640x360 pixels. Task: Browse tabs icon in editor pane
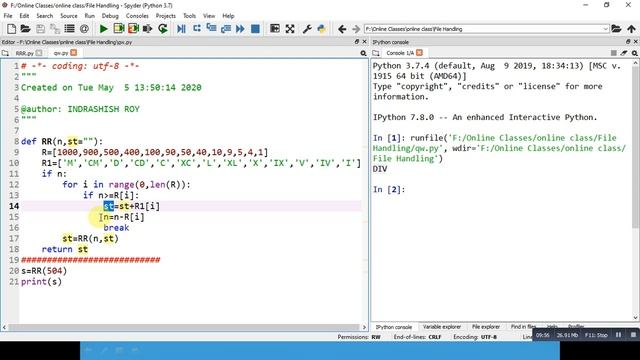5,53
